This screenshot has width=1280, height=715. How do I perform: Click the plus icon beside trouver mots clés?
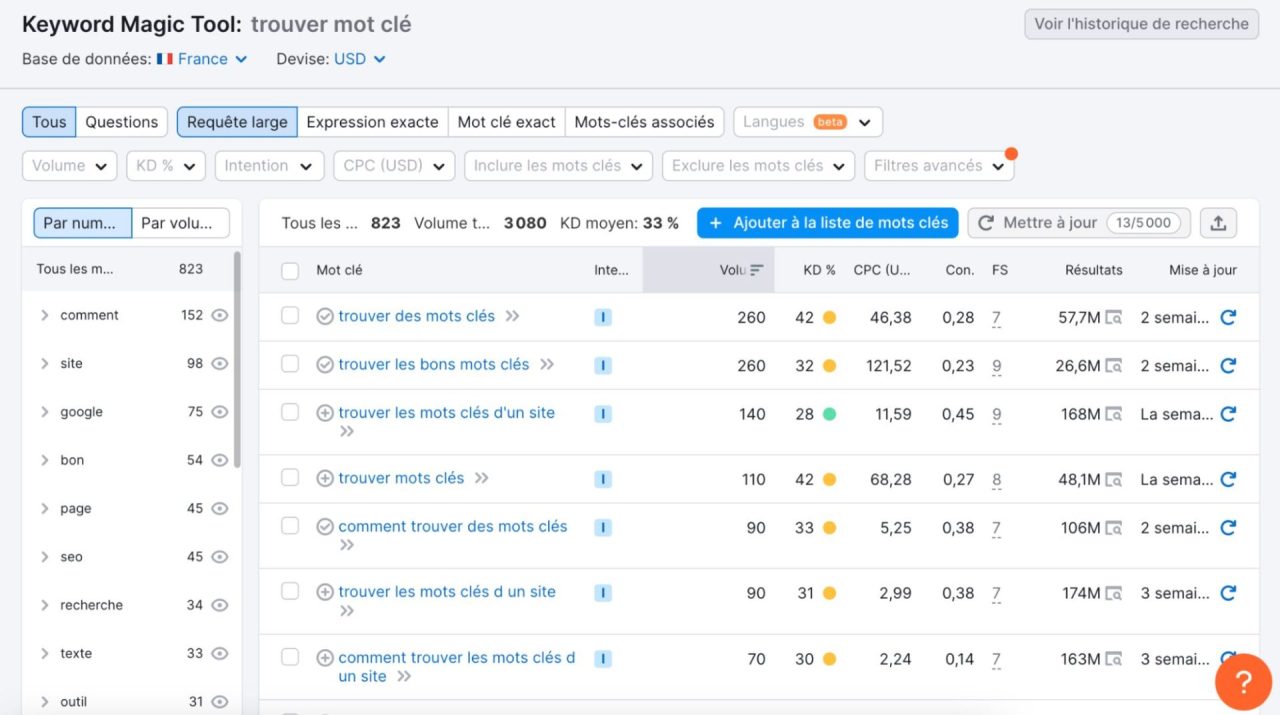click(325, 477)
